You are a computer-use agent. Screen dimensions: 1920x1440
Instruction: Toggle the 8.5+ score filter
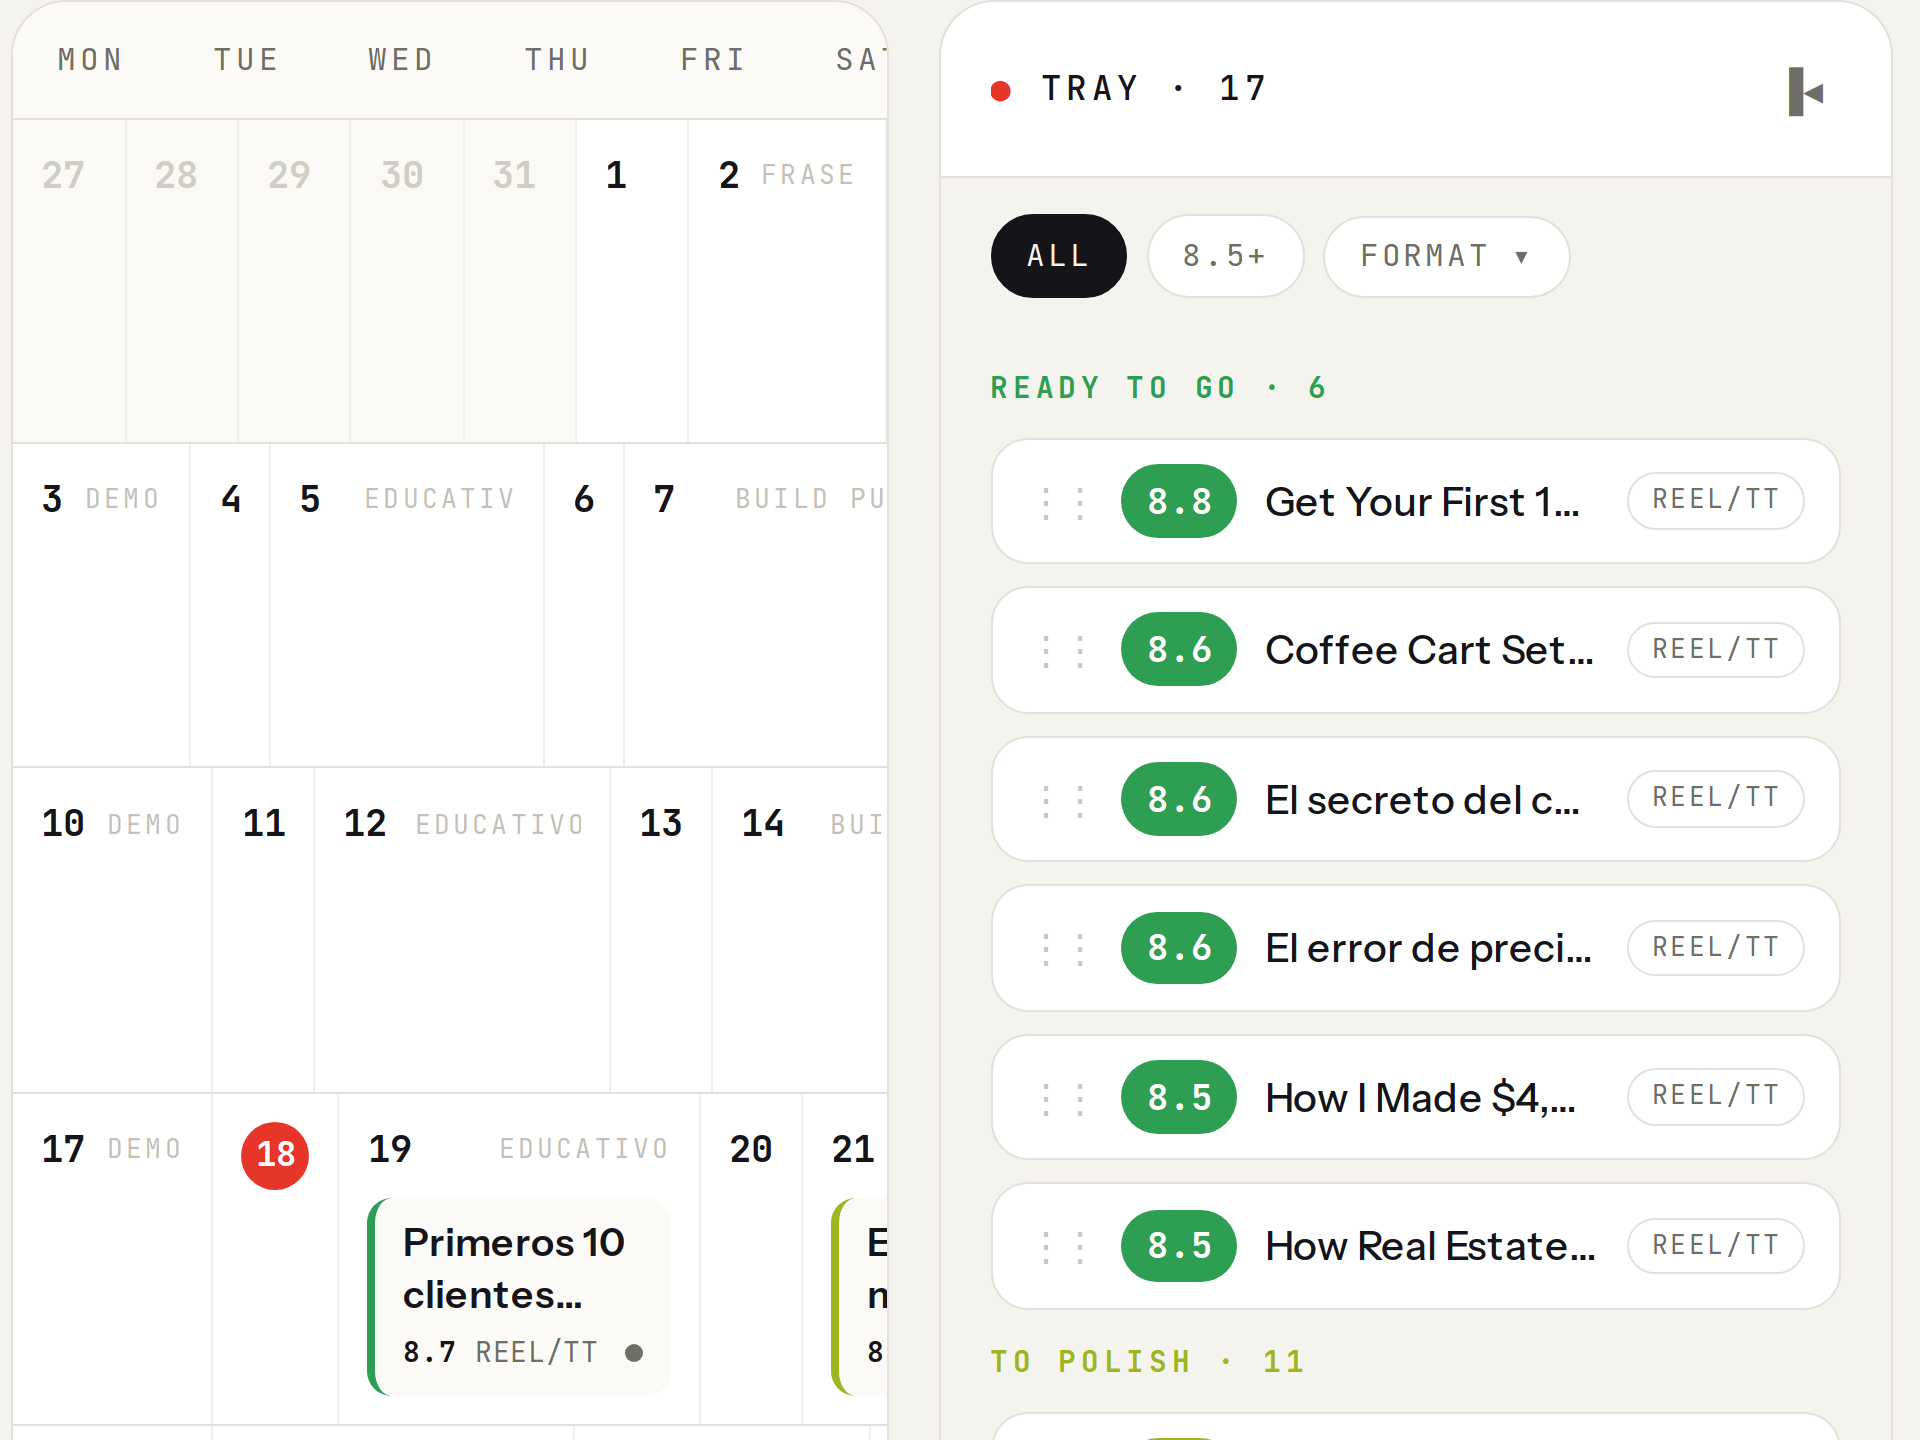tap(1225, 256)
